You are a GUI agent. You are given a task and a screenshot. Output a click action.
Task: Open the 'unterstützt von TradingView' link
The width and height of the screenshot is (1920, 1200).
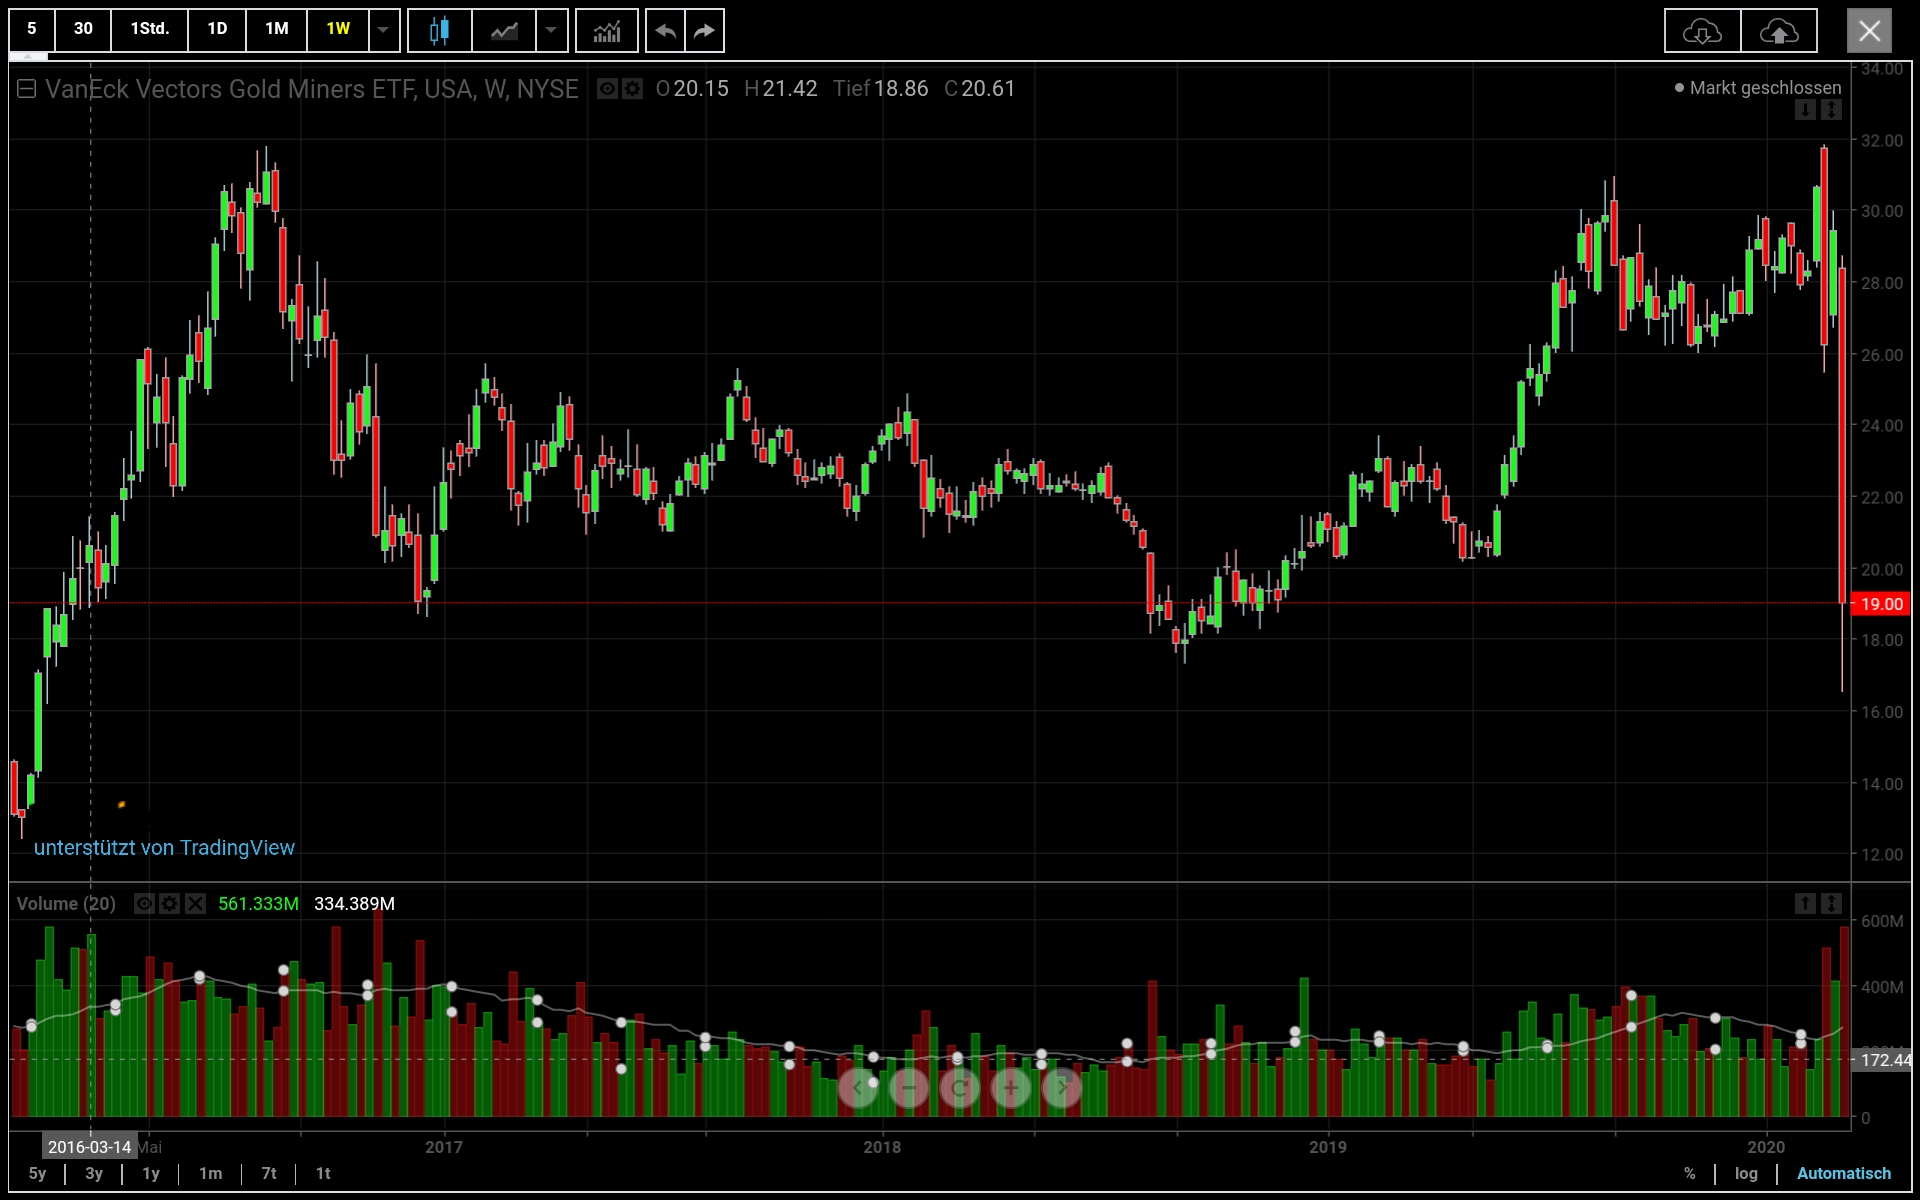pyautogui.click(x=164, y=848)
